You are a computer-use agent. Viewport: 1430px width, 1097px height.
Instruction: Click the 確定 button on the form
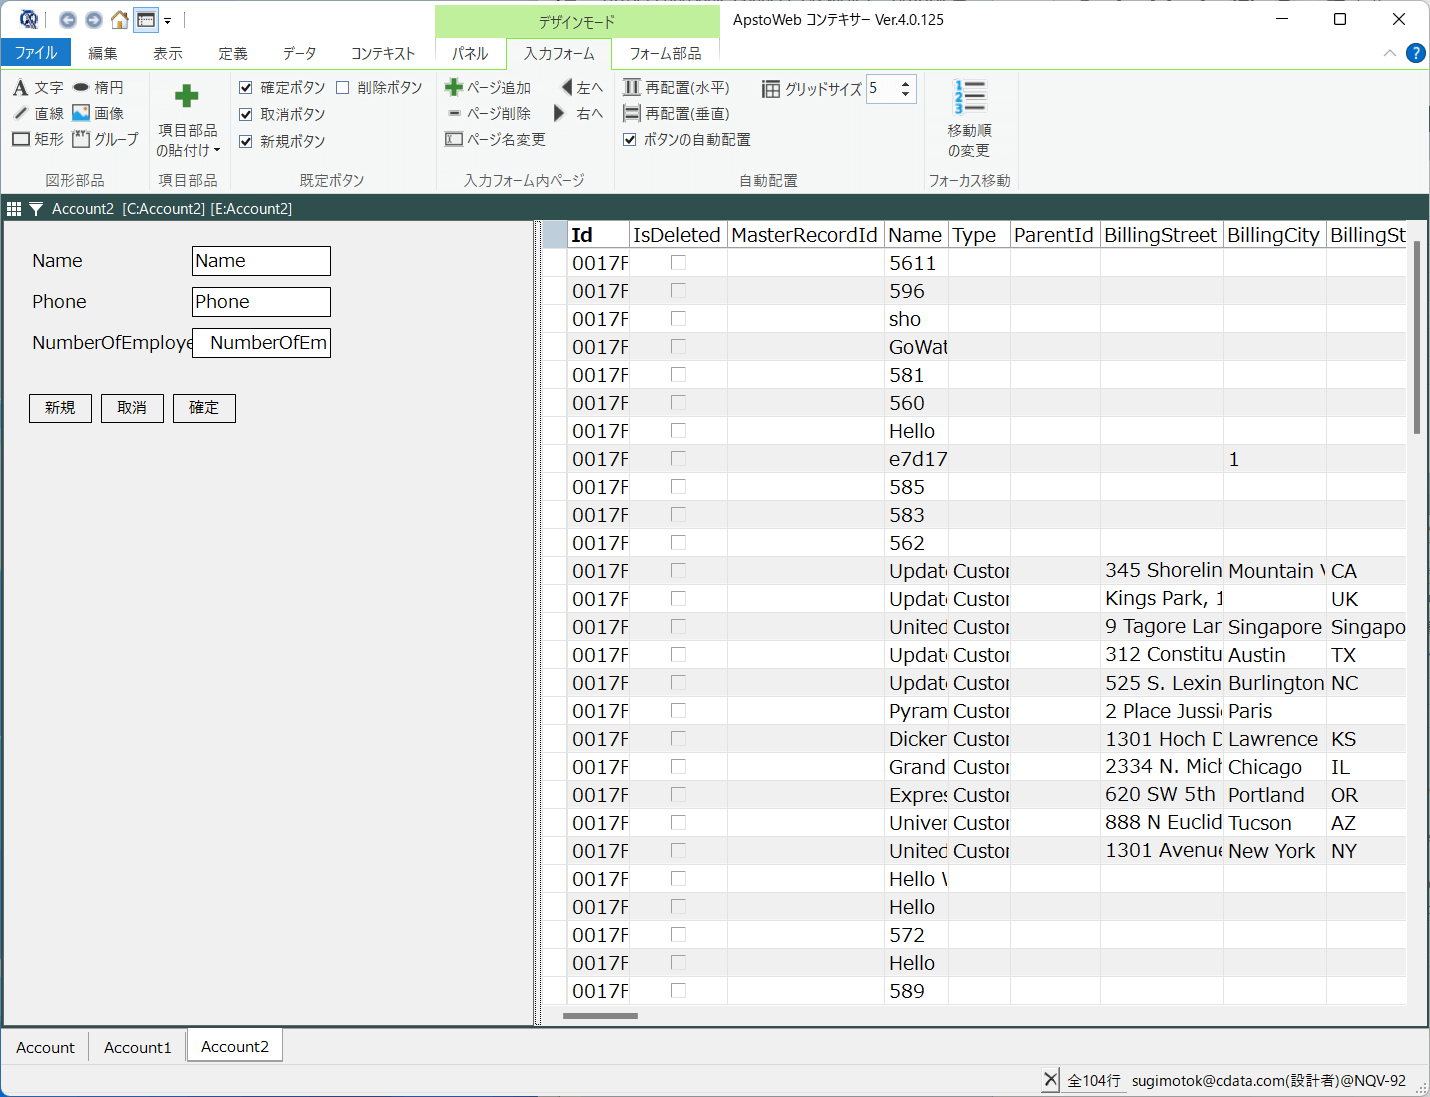tap(204, 408)
